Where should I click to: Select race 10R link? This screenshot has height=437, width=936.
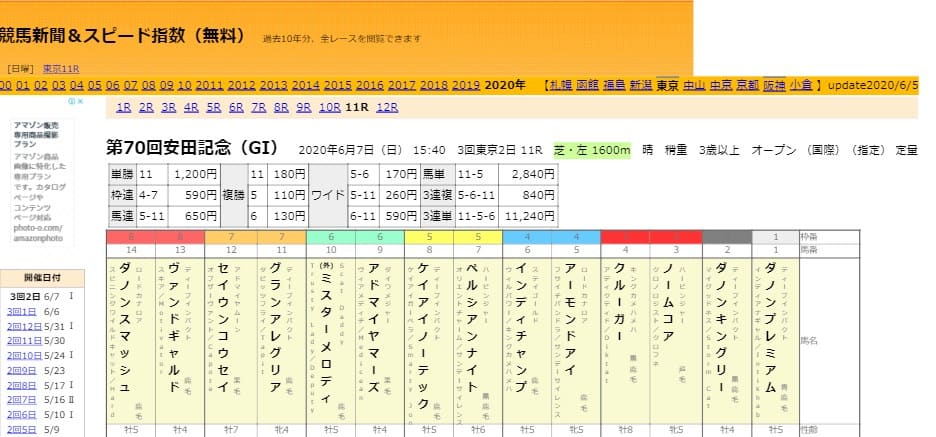pos(329,107)
